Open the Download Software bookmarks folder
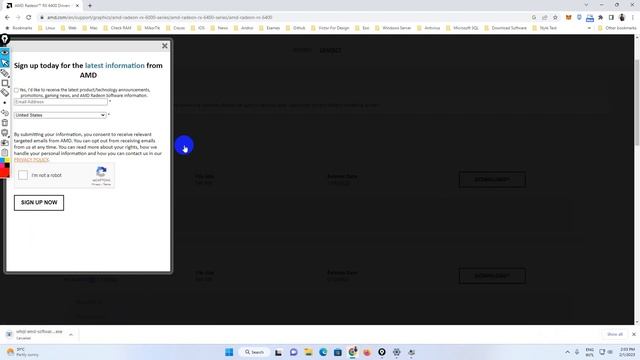640x360 pixels. (x=505, y=28)
